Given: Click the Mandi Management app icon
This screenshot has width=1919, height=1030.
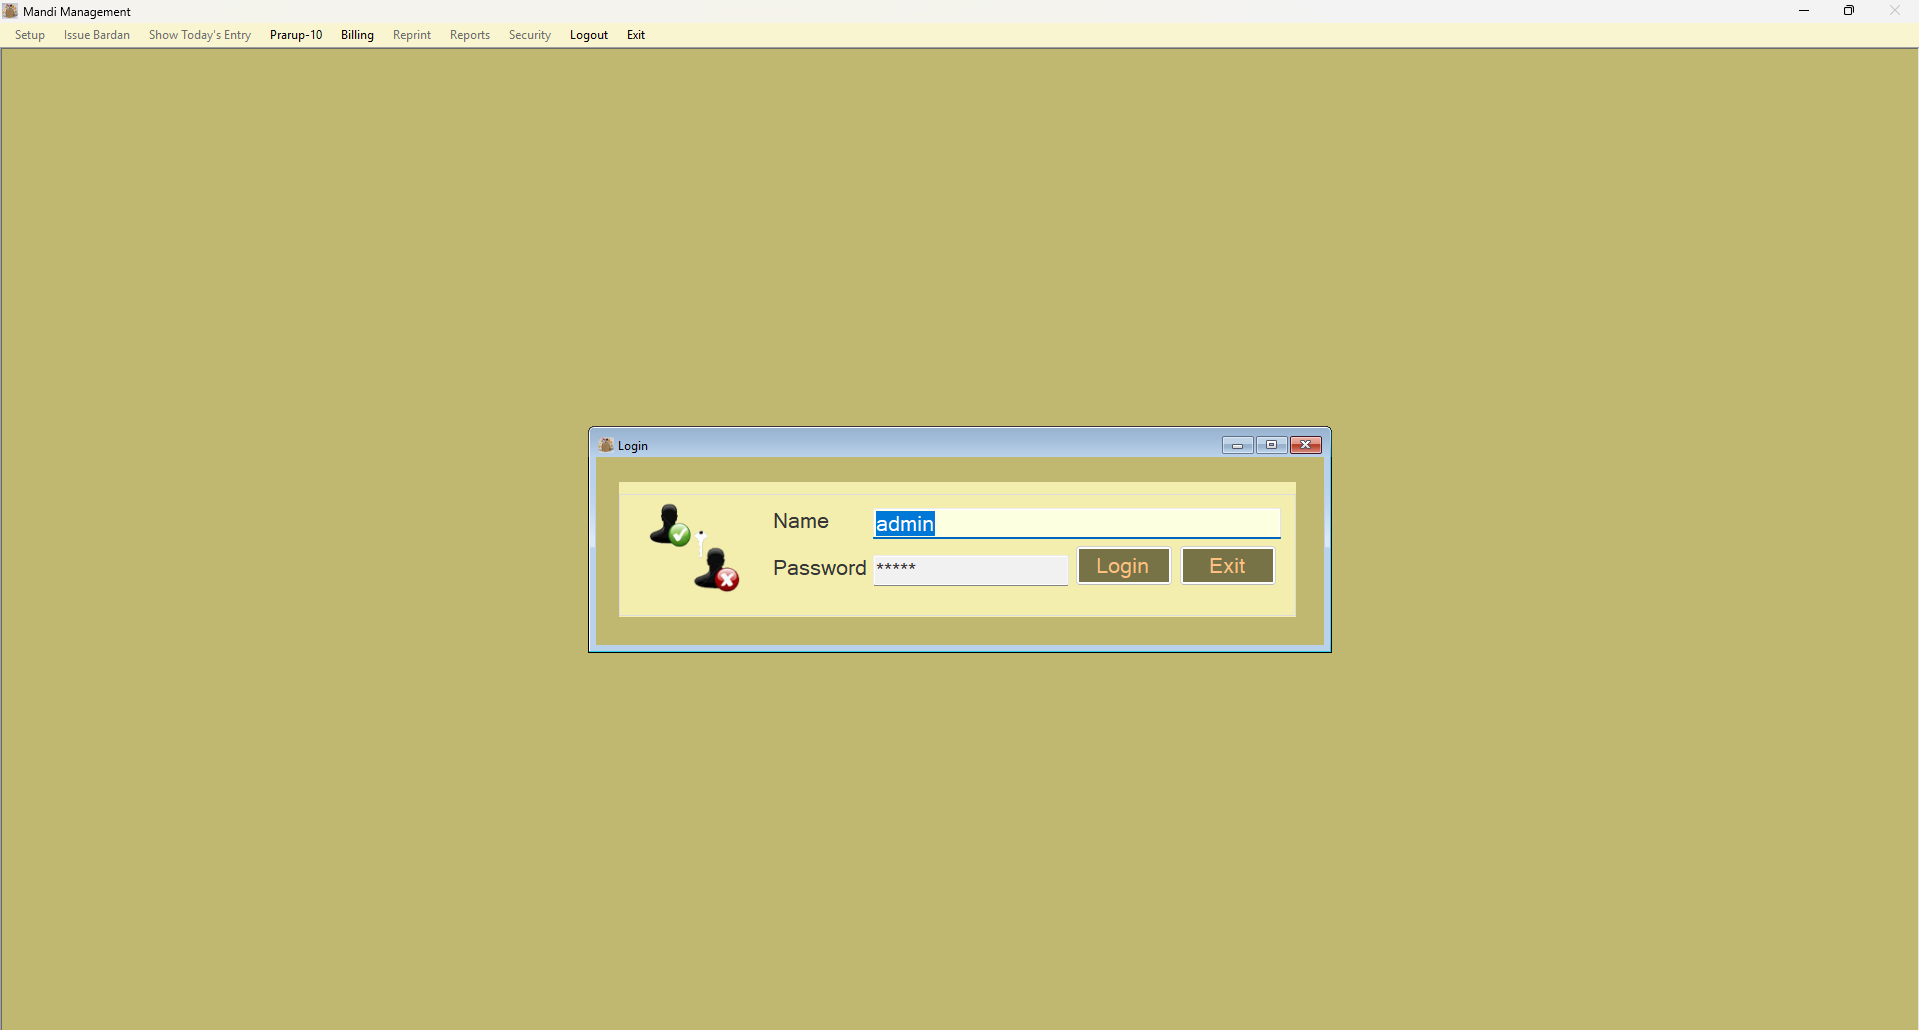Looking at the screenshot, I should point(10,11).
